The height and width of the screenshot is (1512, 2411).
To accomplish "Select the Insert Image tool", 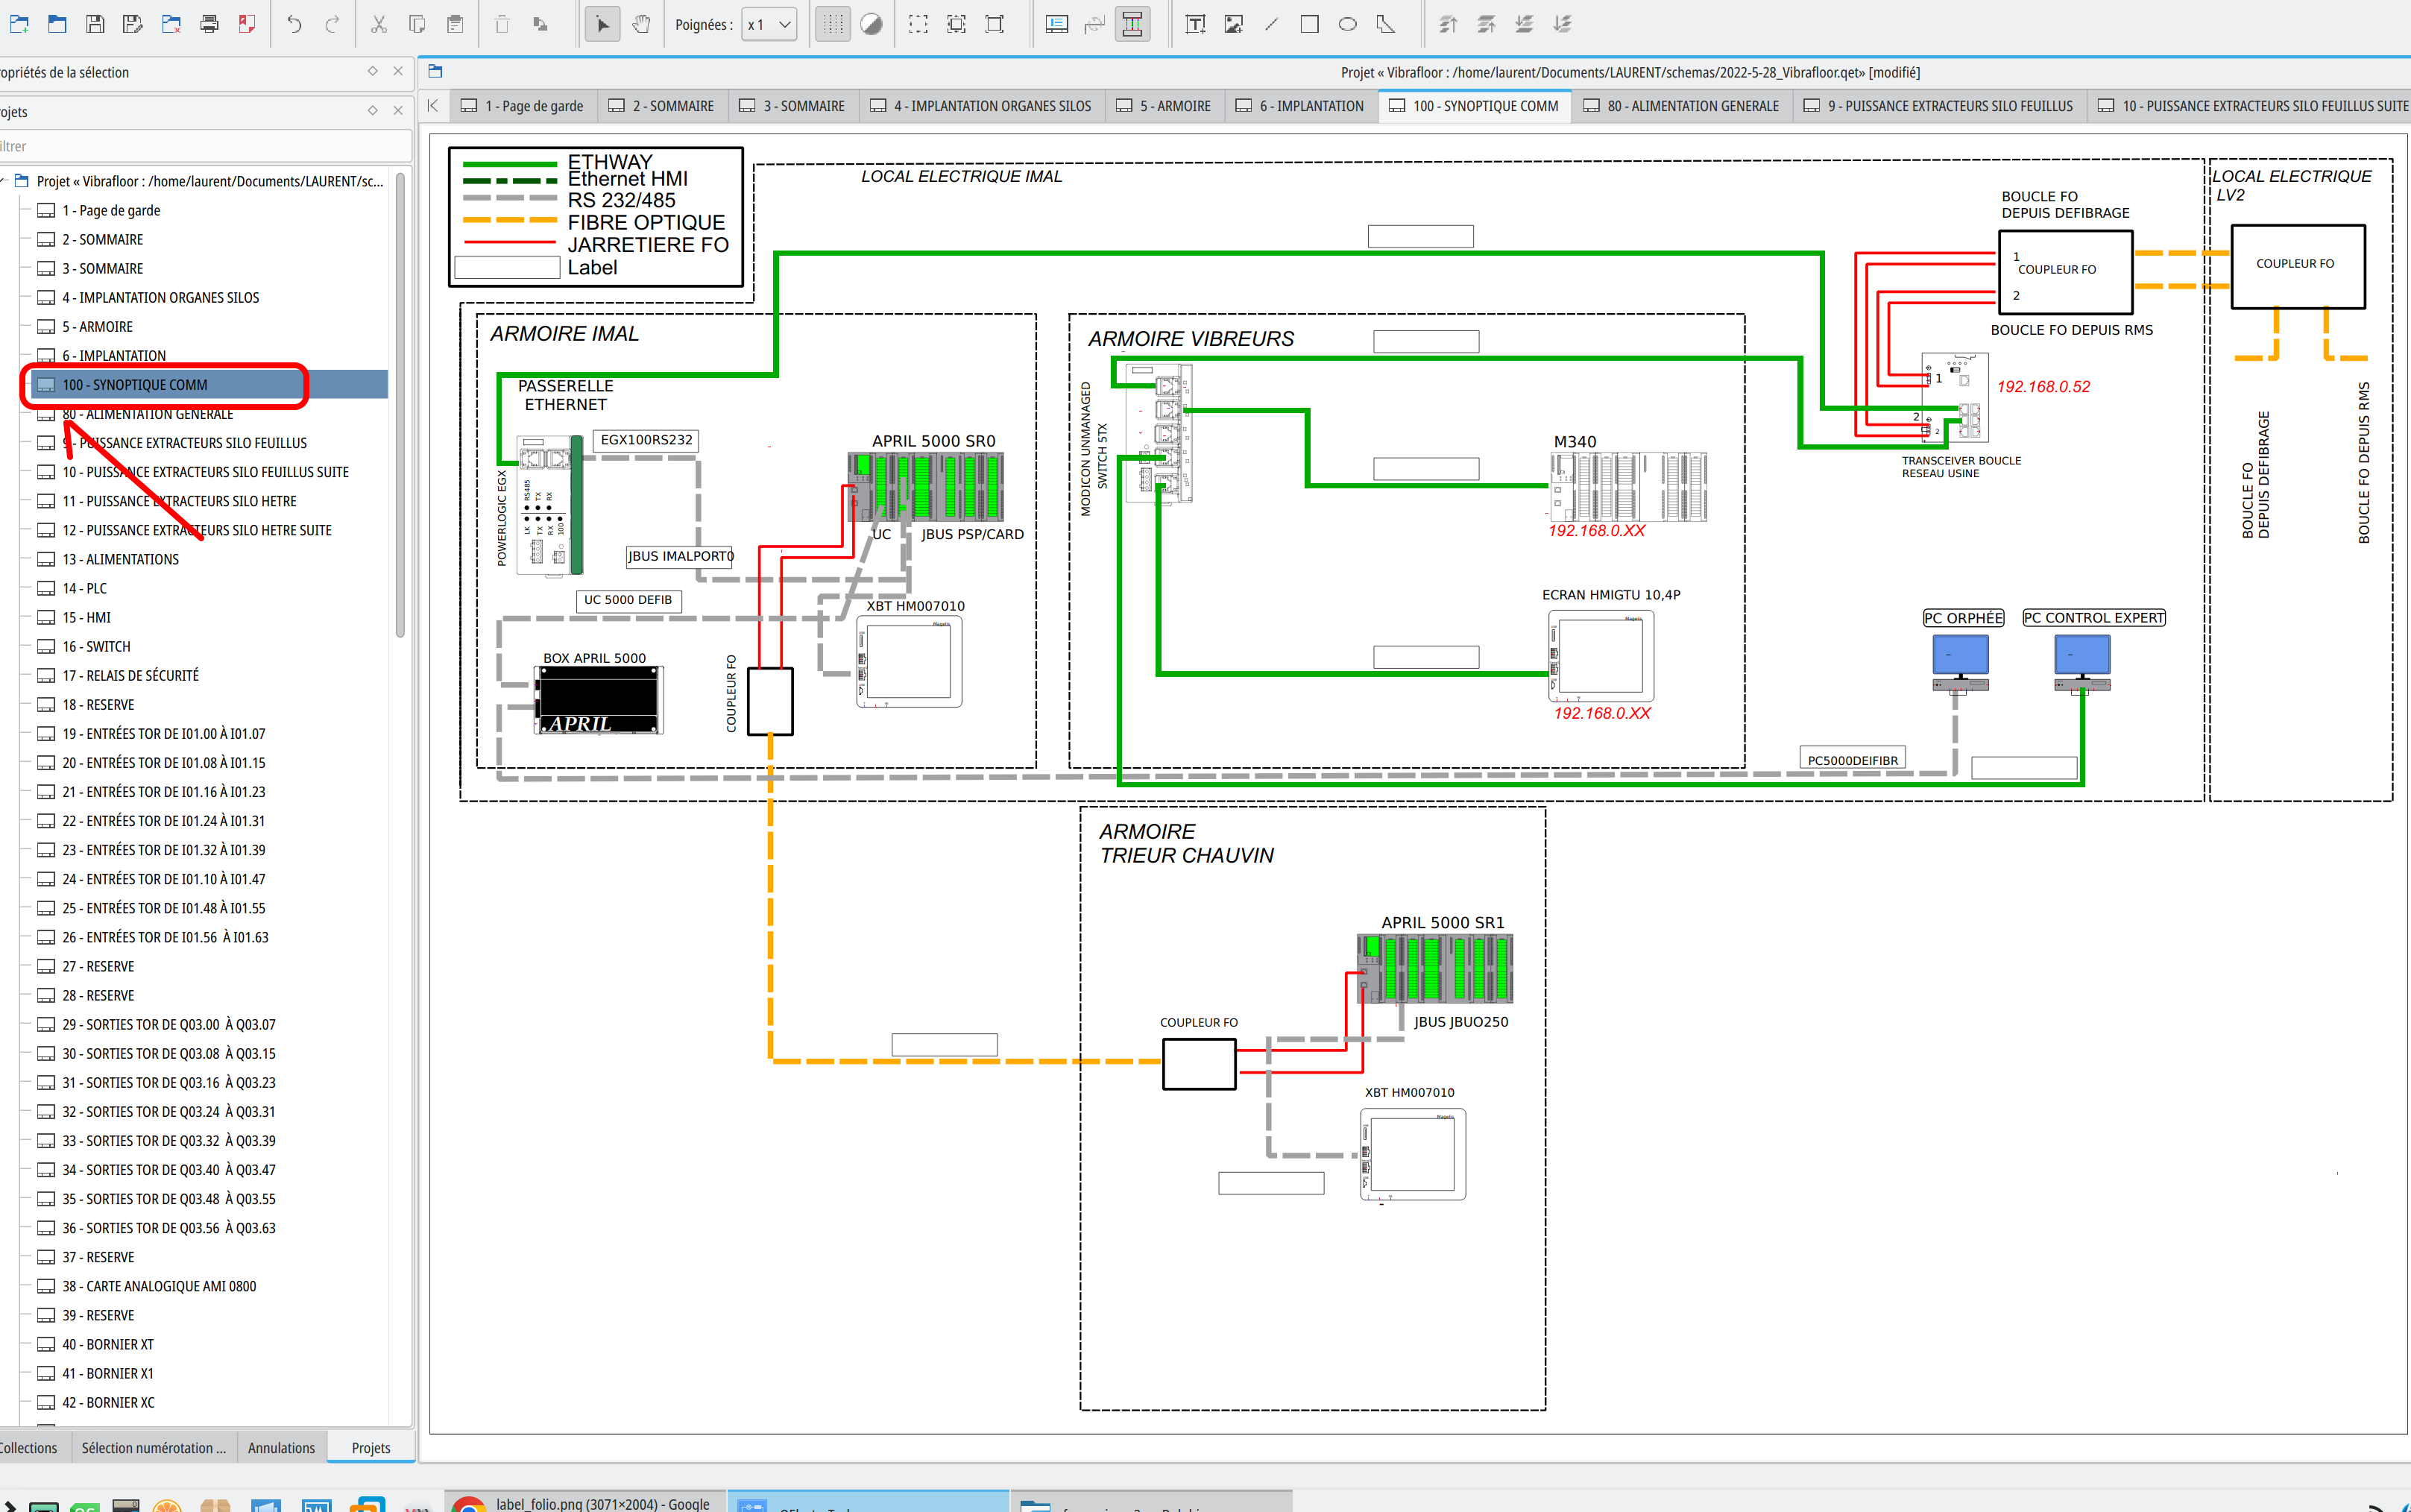I will 1234,24.
